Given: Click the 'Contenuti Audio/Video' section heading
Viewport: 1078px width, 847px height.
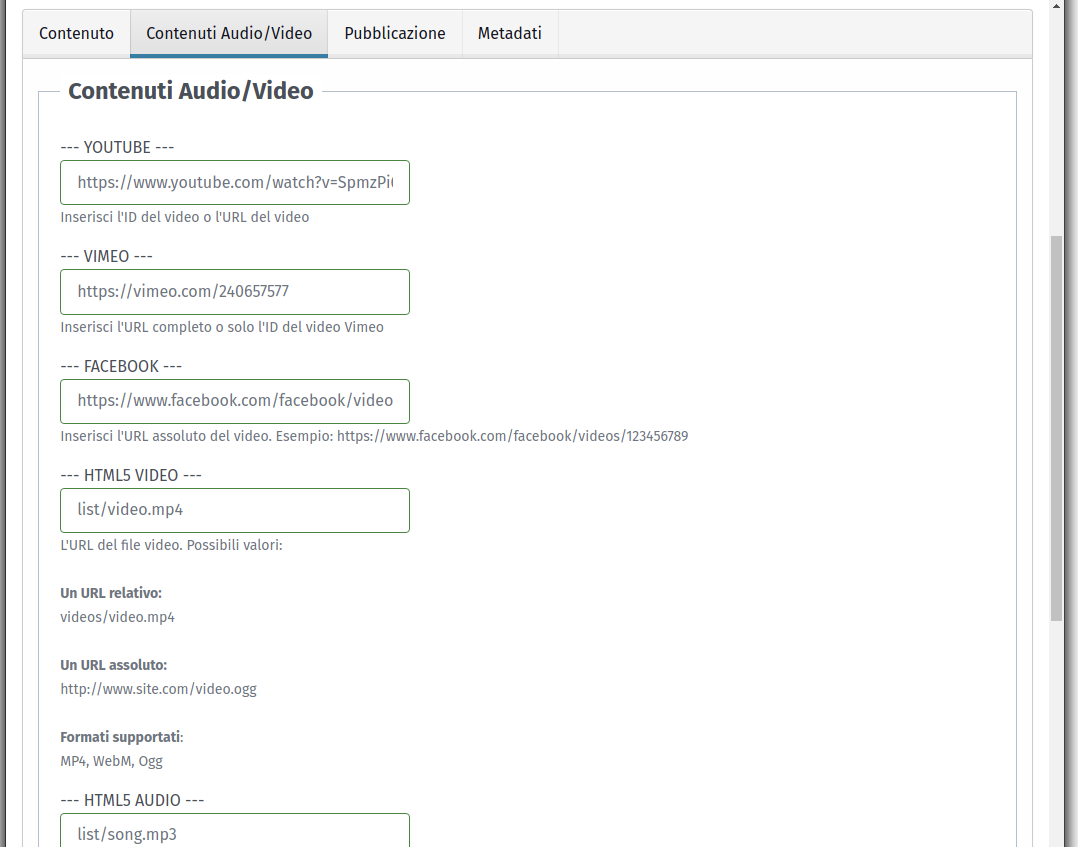Looking at the screenshot, I should 190,91.
